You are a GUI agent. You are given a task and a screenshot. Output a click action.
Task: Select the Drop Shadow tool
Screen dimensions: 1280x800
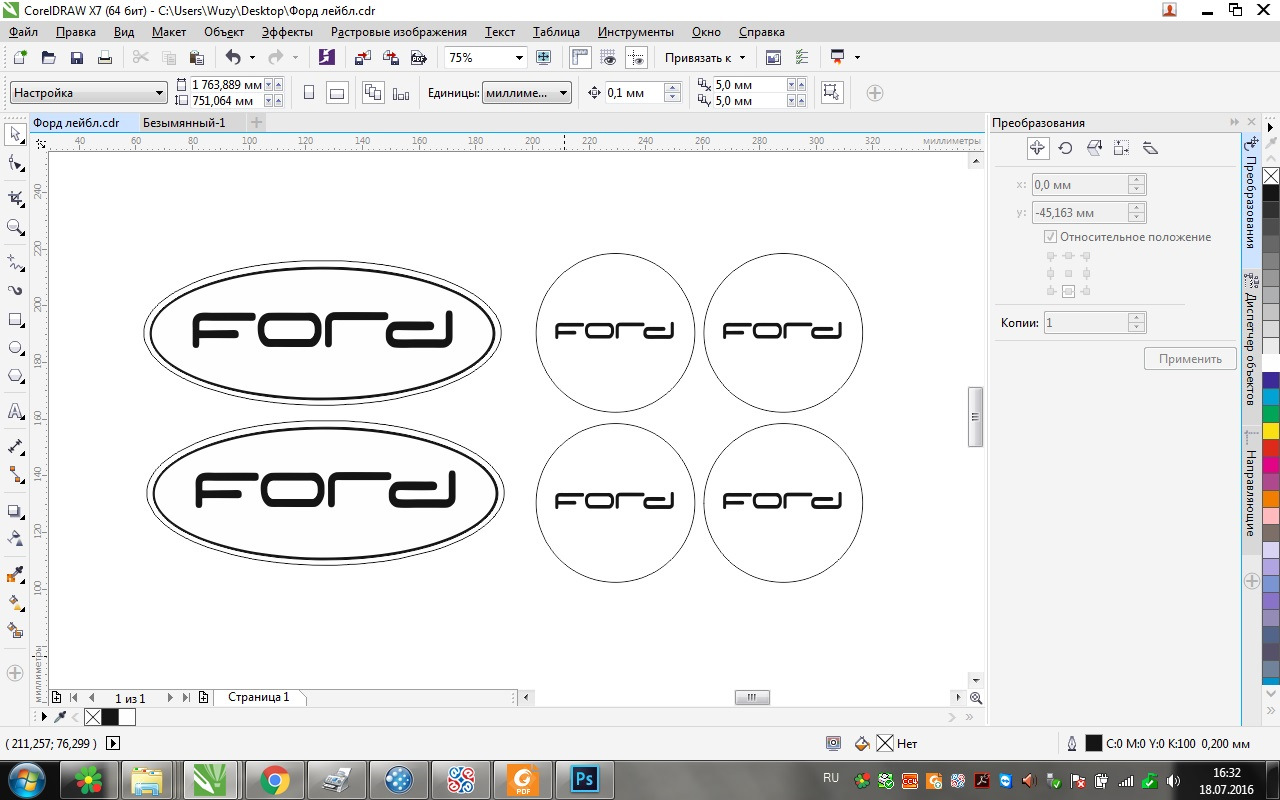click(15, 511)
